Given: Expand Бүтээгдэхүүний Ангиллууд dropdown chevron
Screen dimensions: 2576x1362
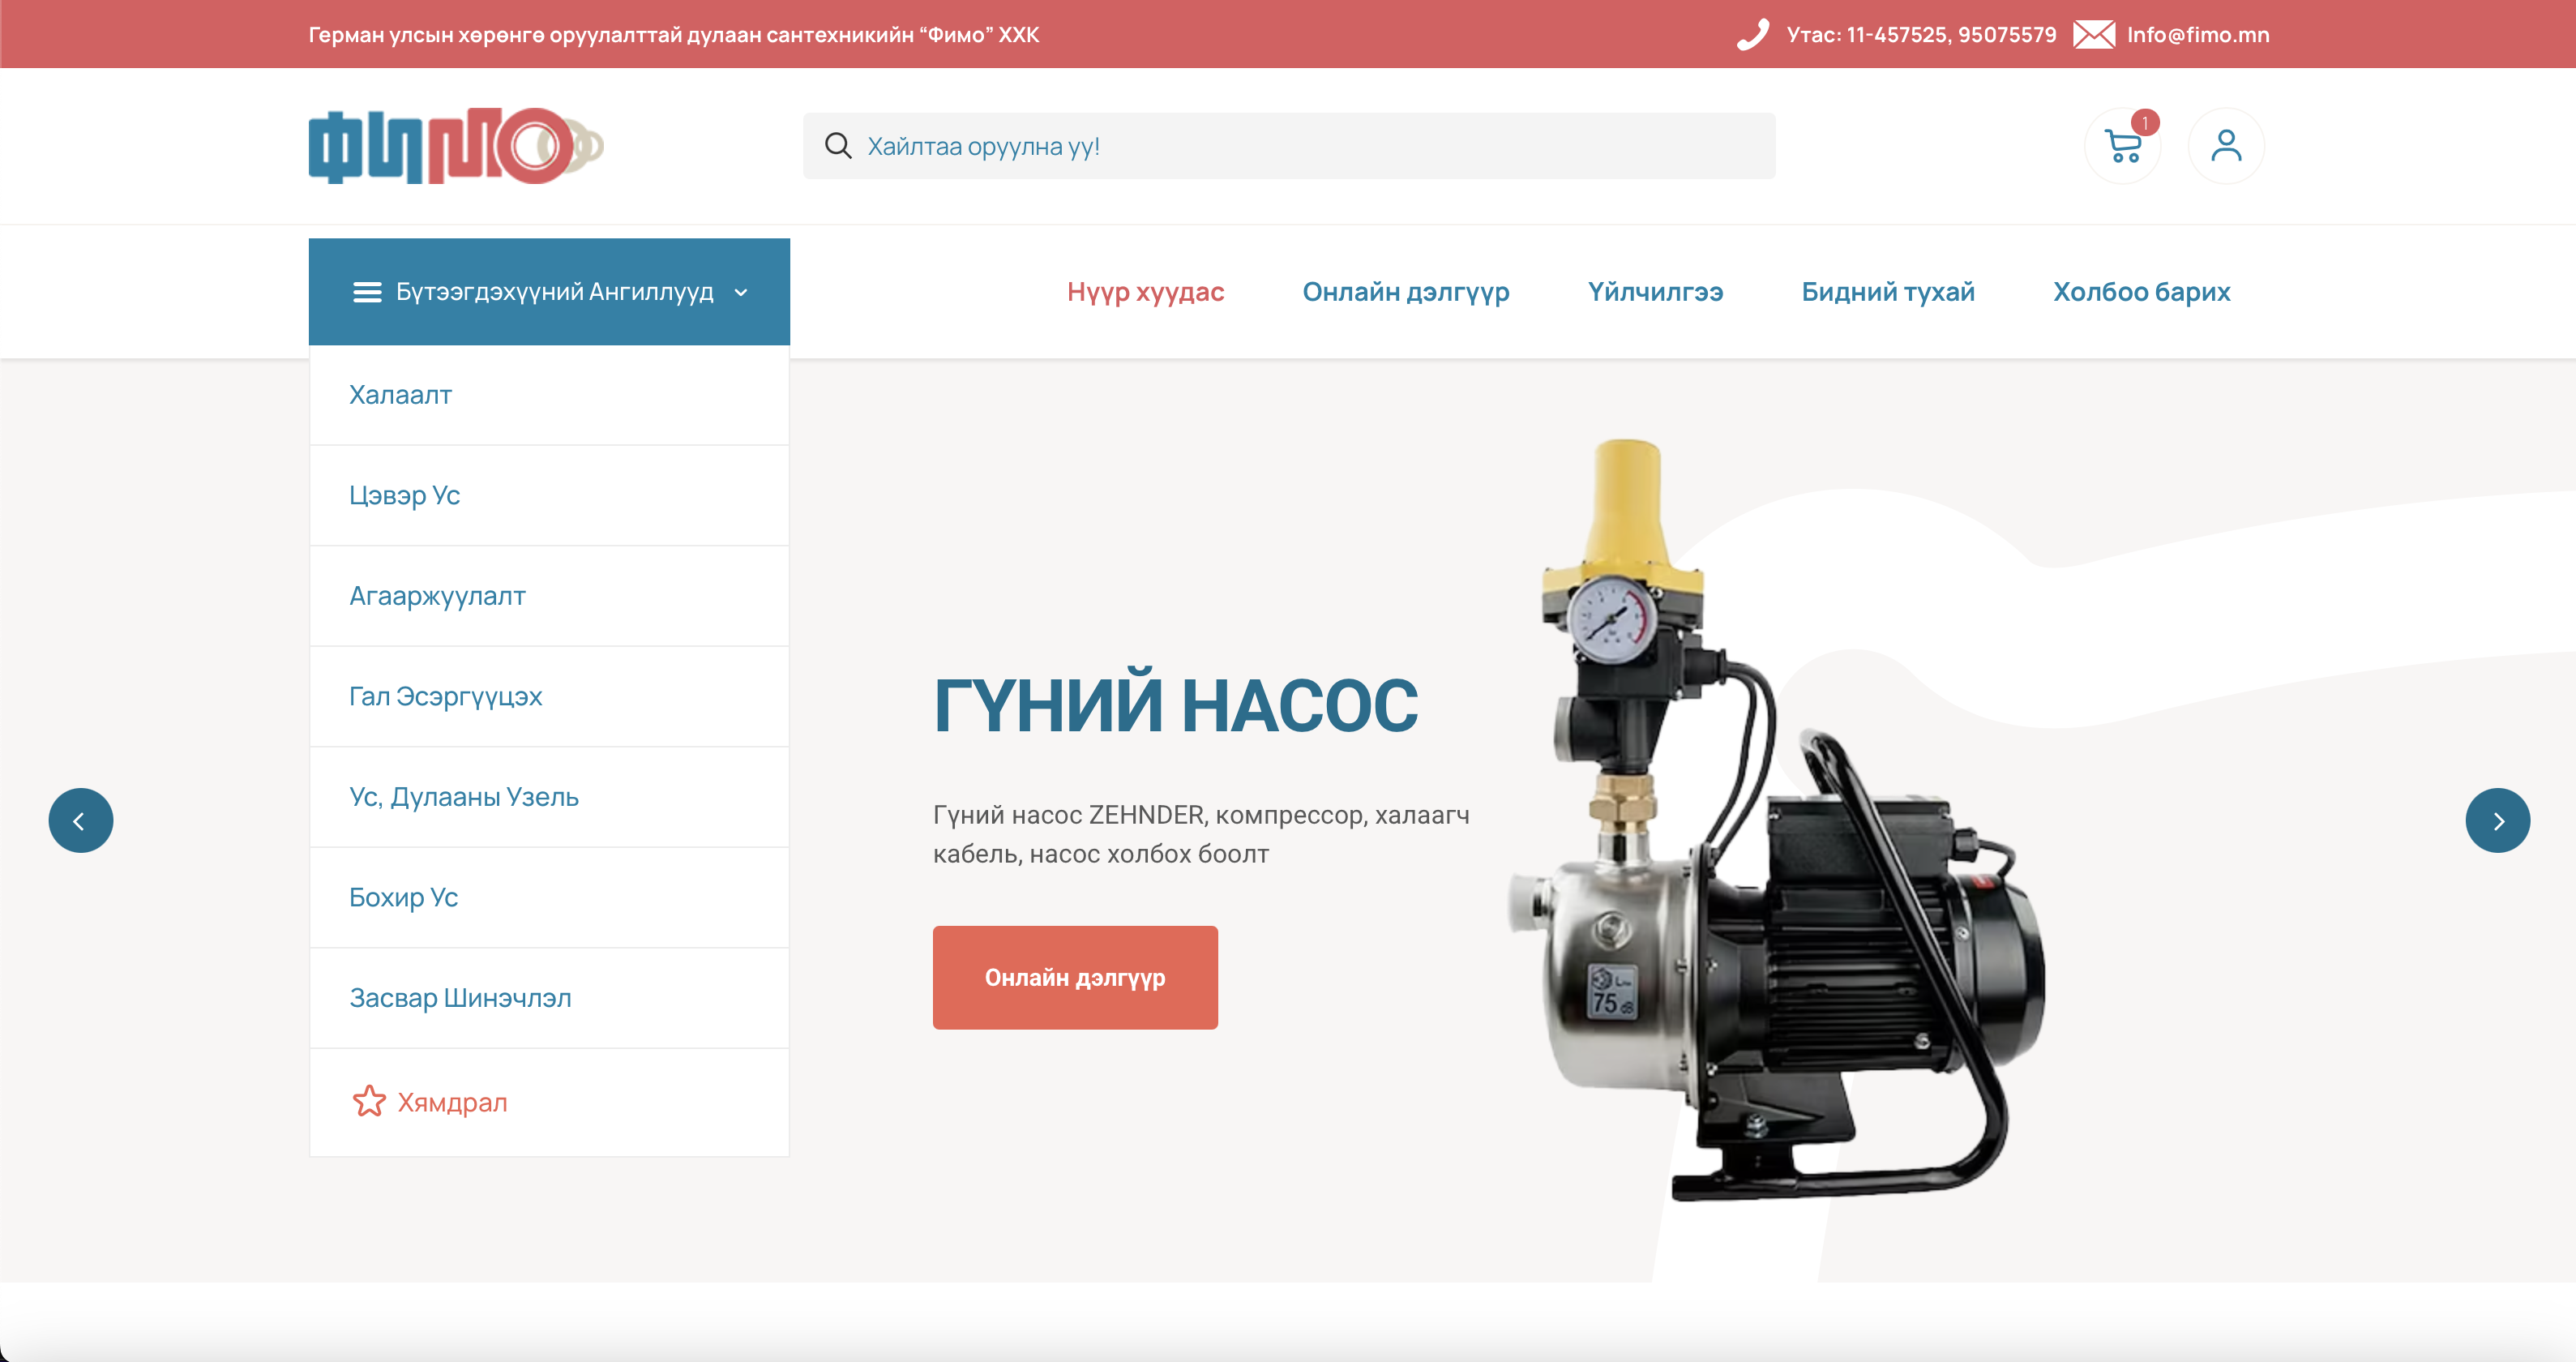Looking at the screenshot, I should tap(741, 293).
